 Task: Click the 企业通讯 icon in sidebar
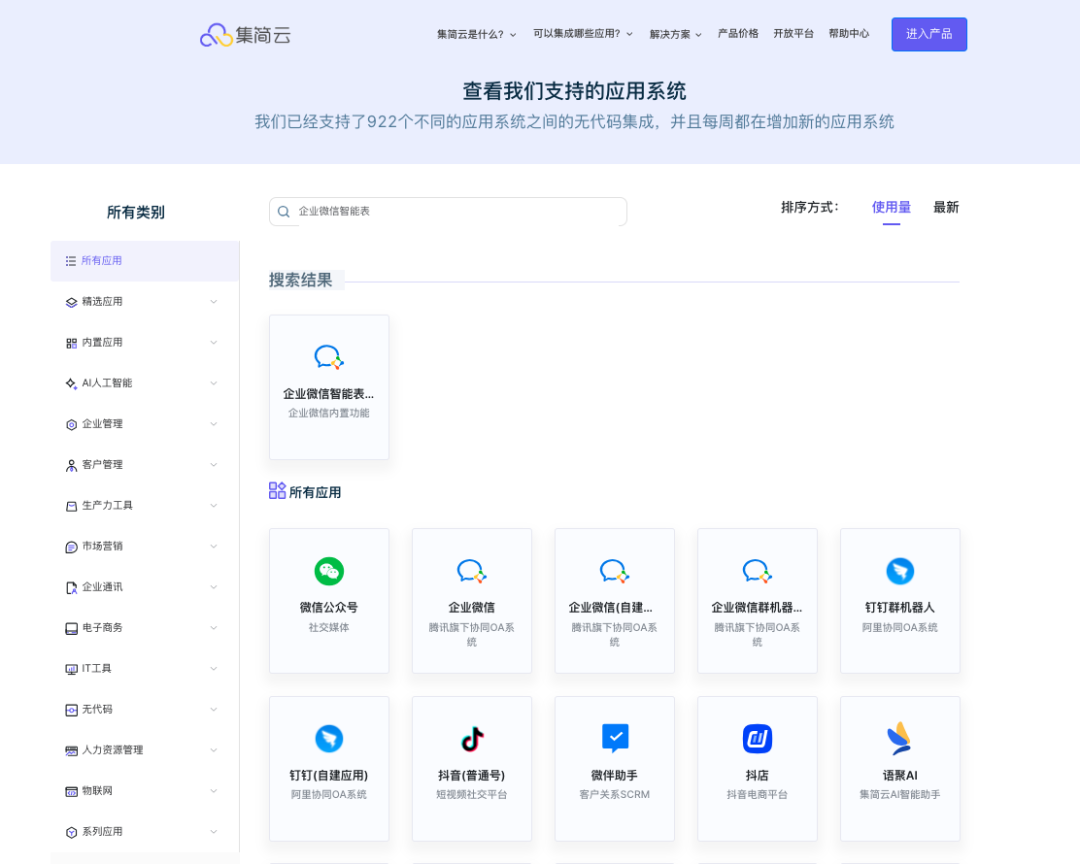coord(71,587)
